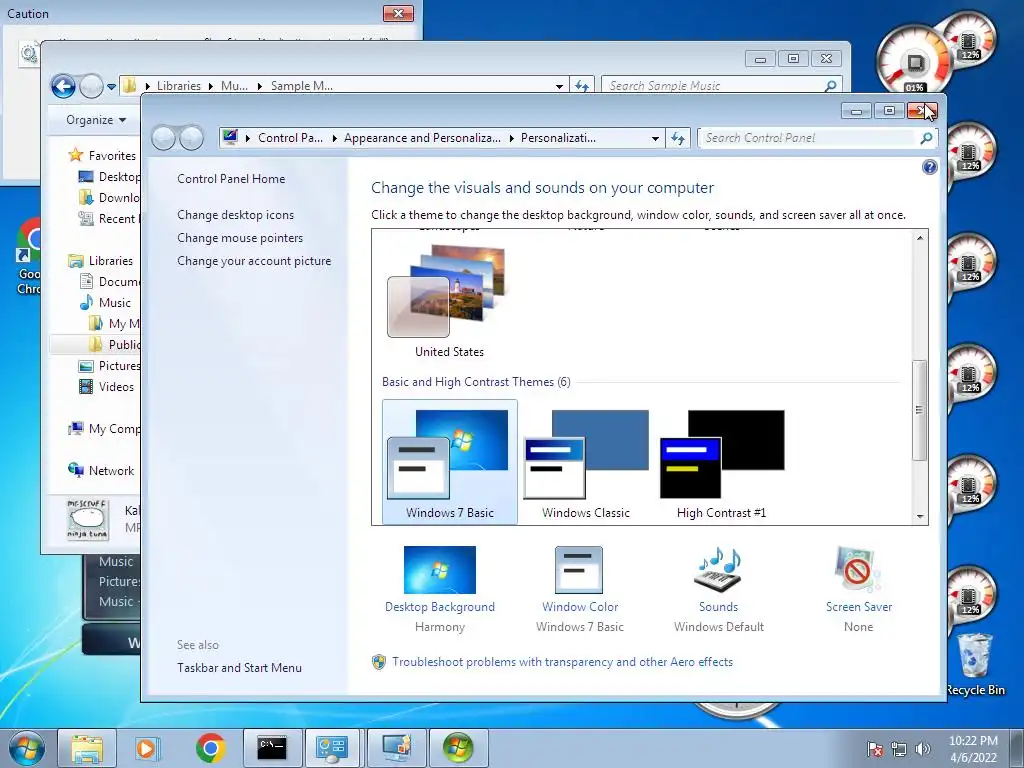Select Pictures library in Explorer navigation pane

(109, 366)
